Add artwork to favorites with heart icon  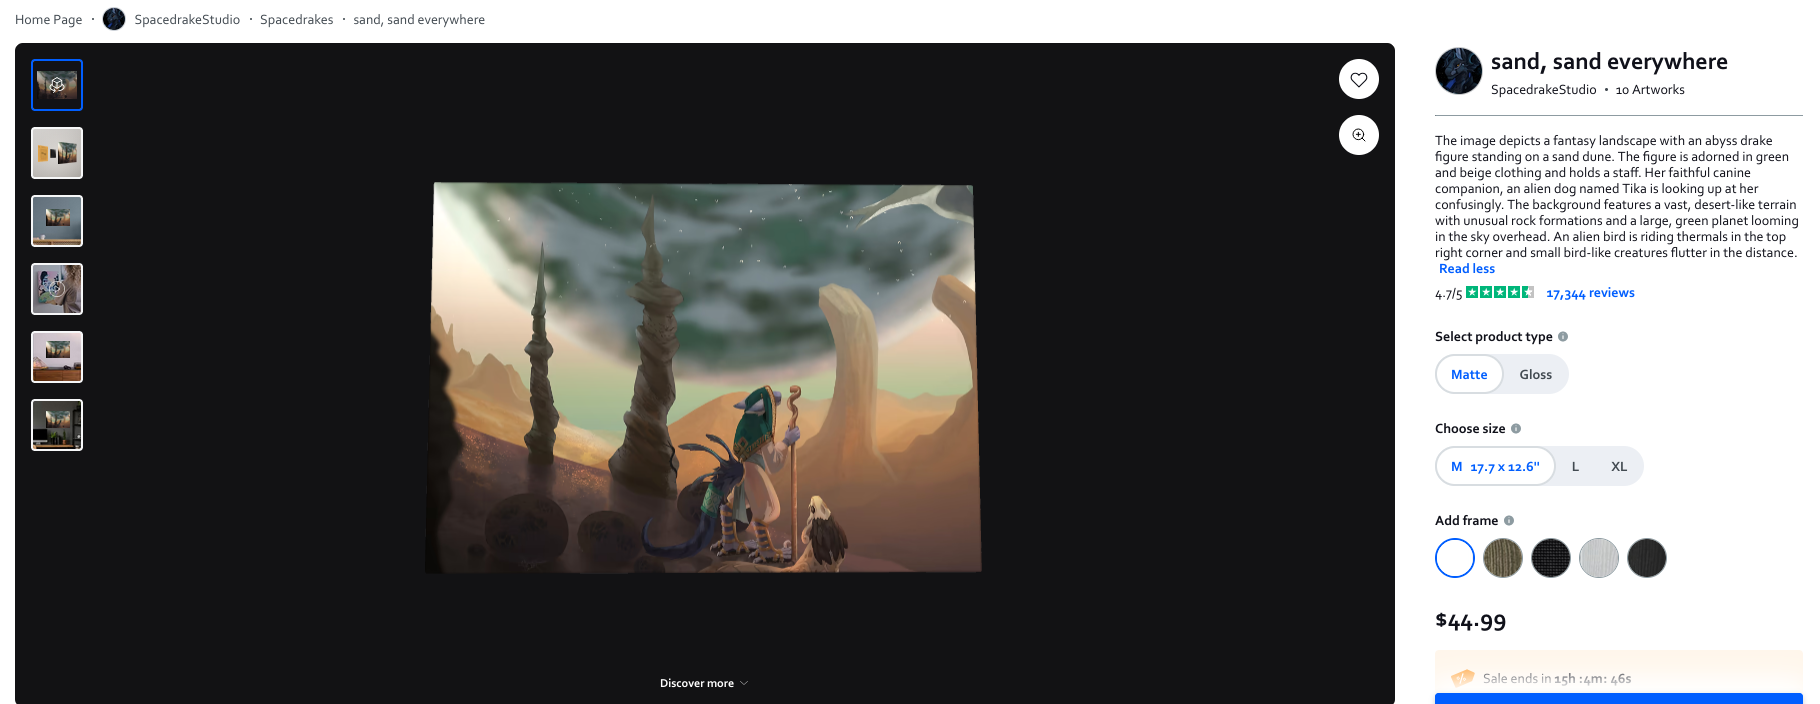click(x=1358, y=79)
